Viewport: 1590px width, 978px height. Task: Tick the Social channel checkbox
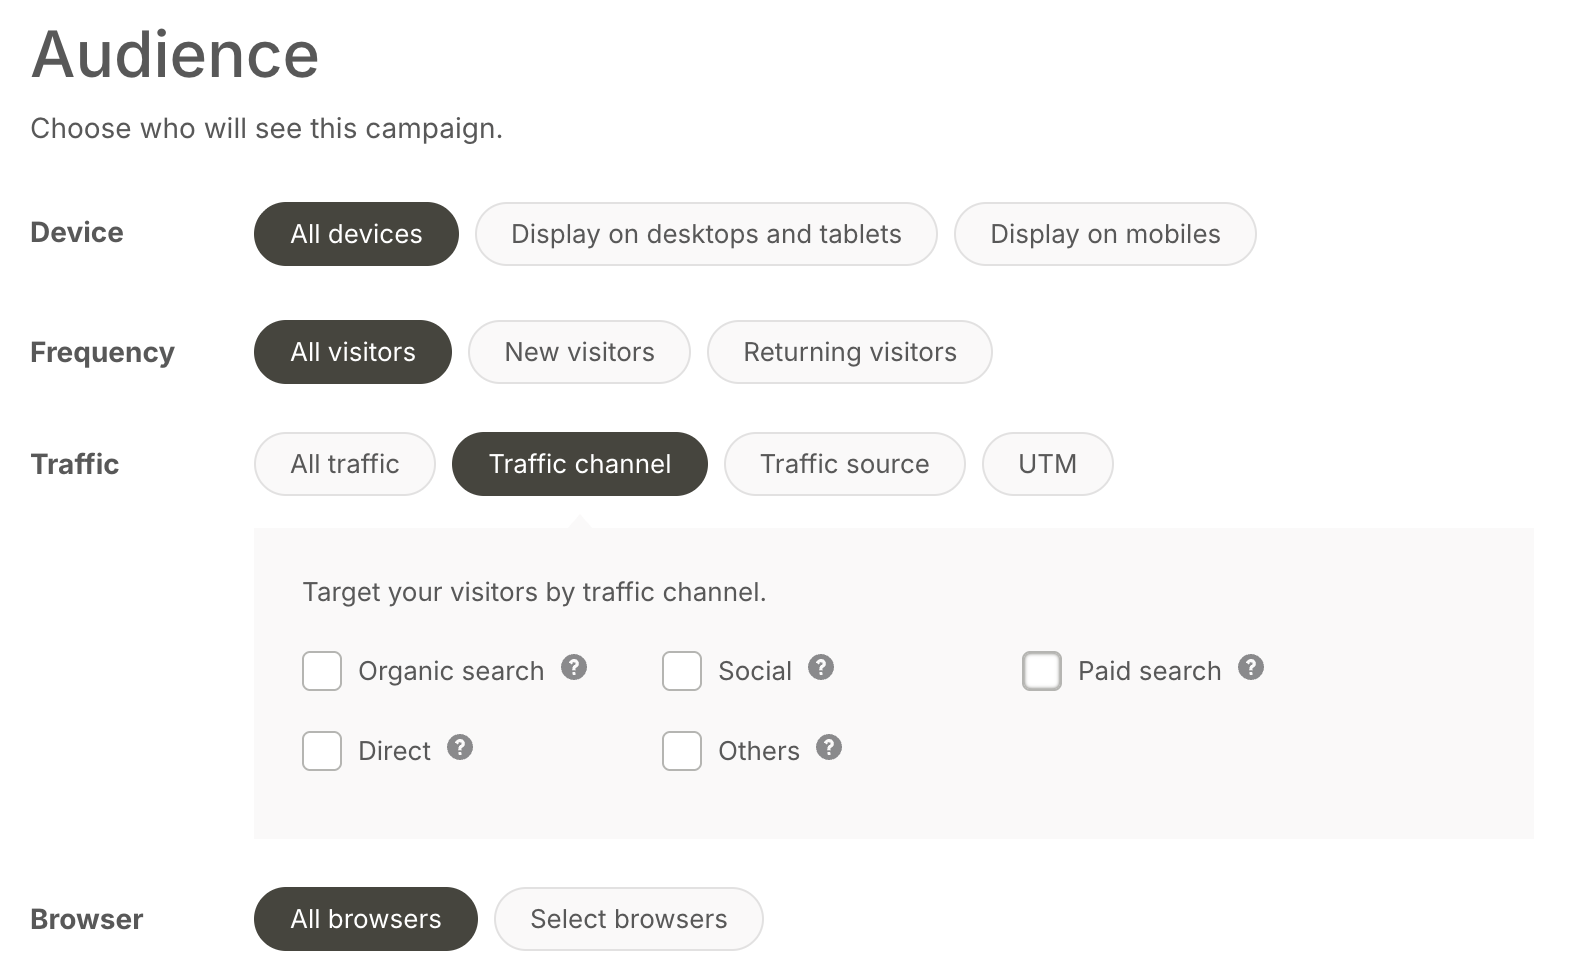[682, 672]
